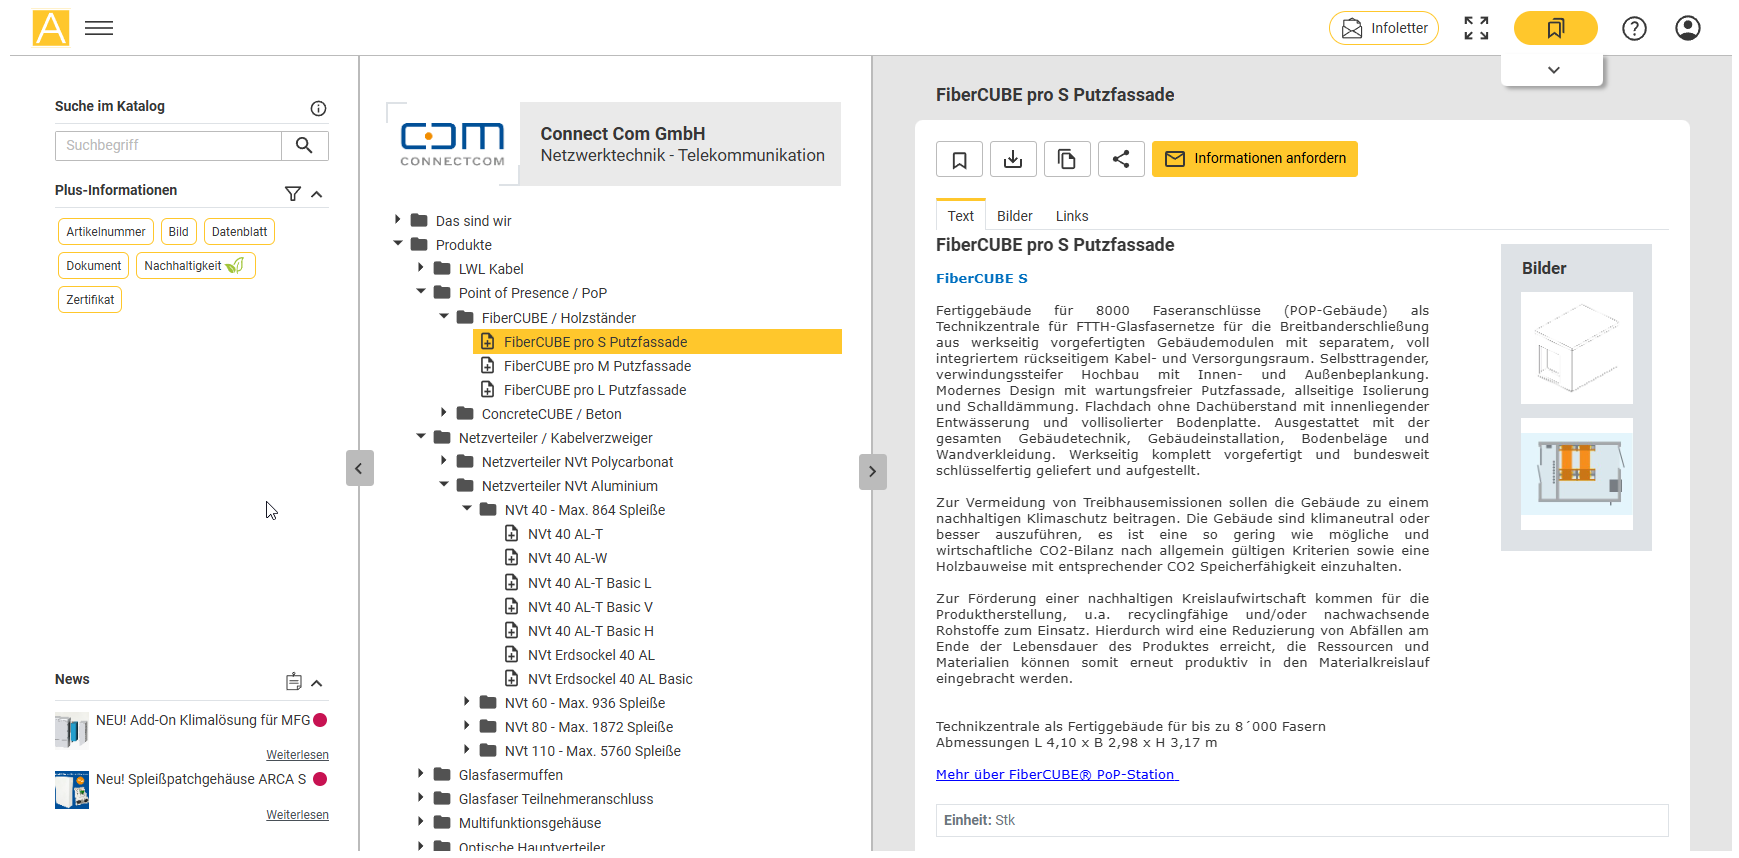The height and width of the screenshot is (858, 1739).
Task: Select NVt 40 AL-T Basic H
Action: (x=590, y=631)
